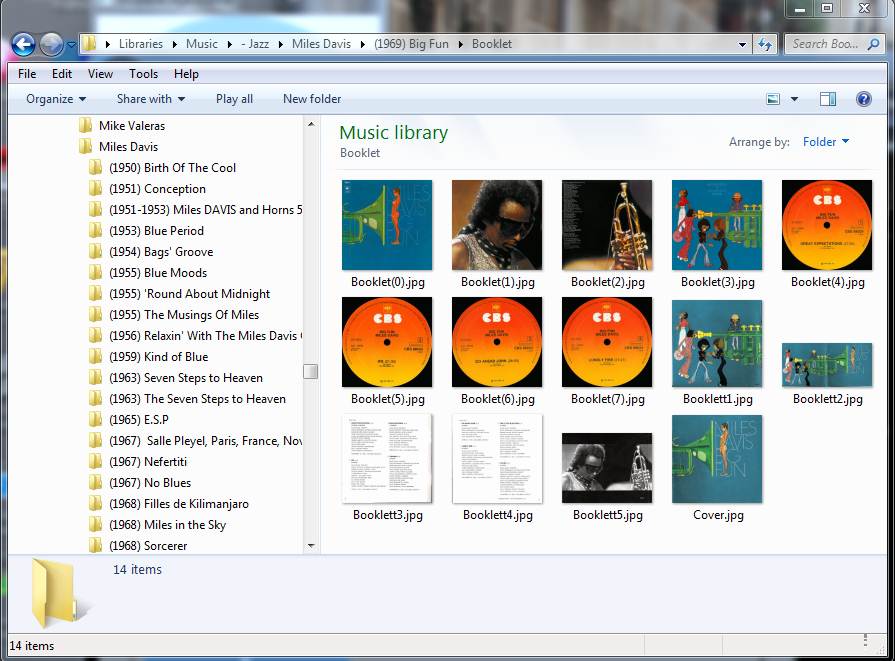The image size is (895, 661).
Task: Click the folder icon in the address bar
Action: click(89, 44)
